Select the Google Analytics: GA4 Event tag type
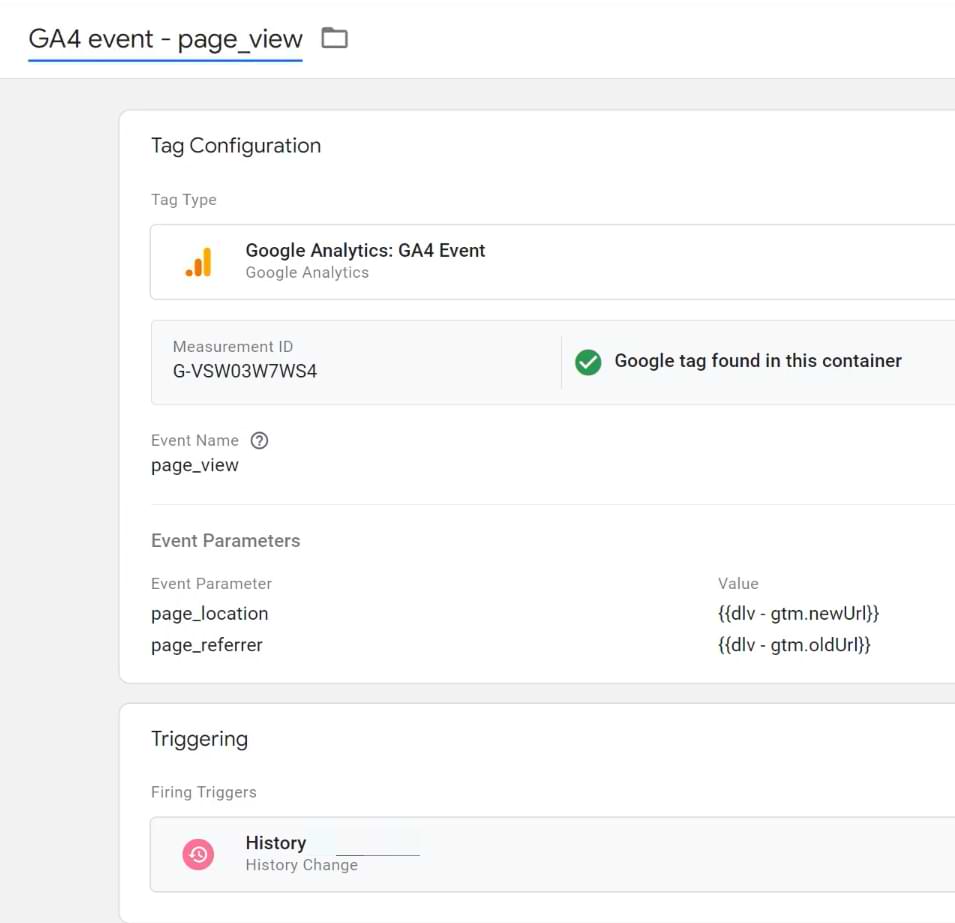The image size is (955, 923). (x=365, y=251)
